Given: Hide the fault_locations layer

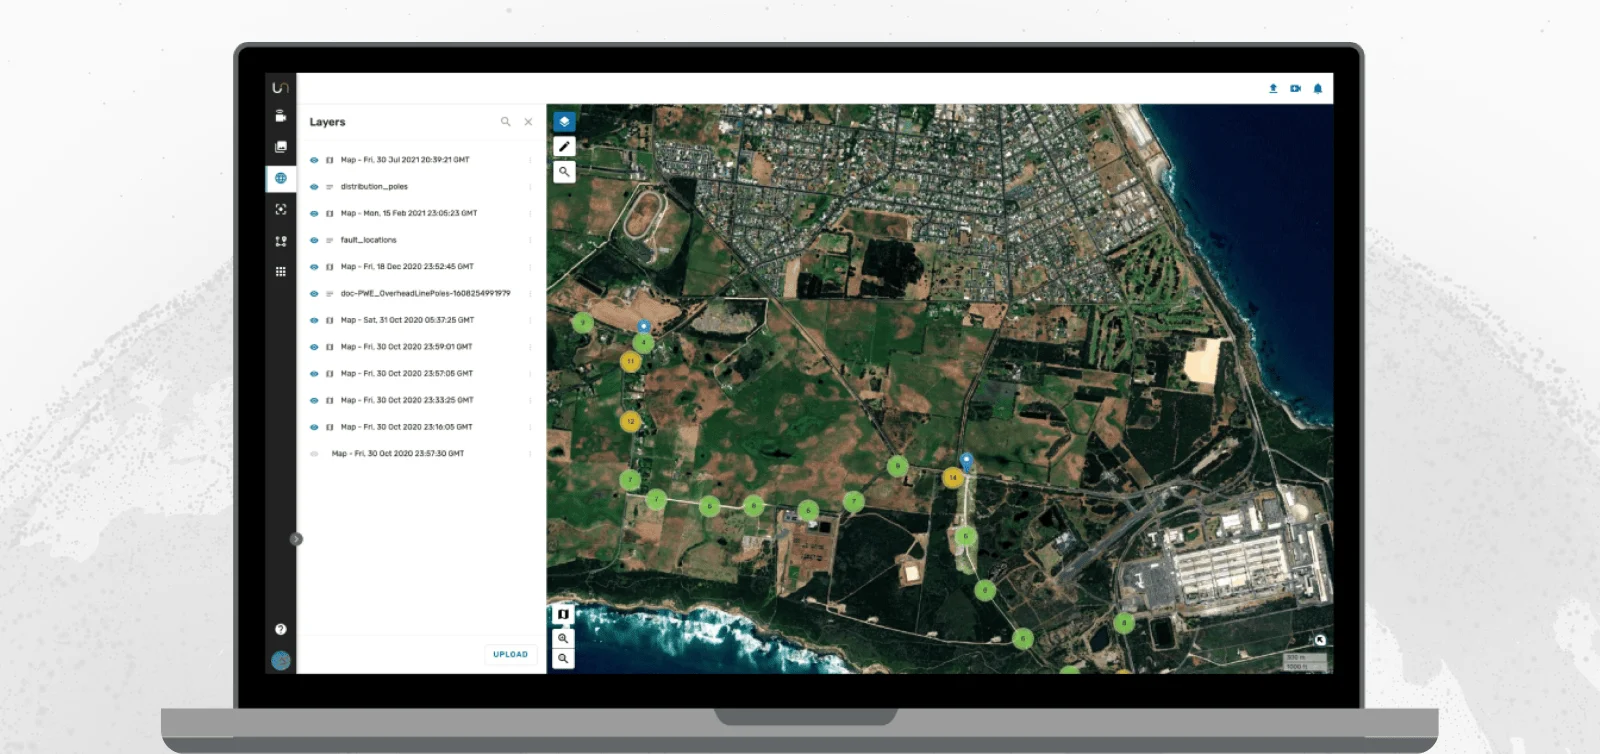Looking at the screenshot, I should pos(314,240).
